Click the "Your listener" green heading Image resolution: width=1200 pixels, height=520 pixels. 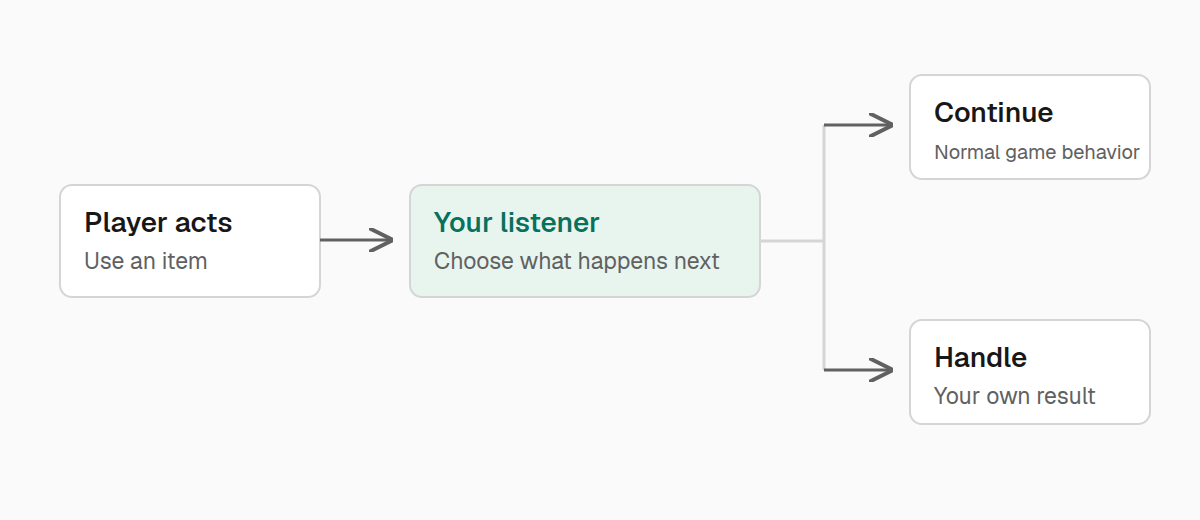tap(517, 222)
